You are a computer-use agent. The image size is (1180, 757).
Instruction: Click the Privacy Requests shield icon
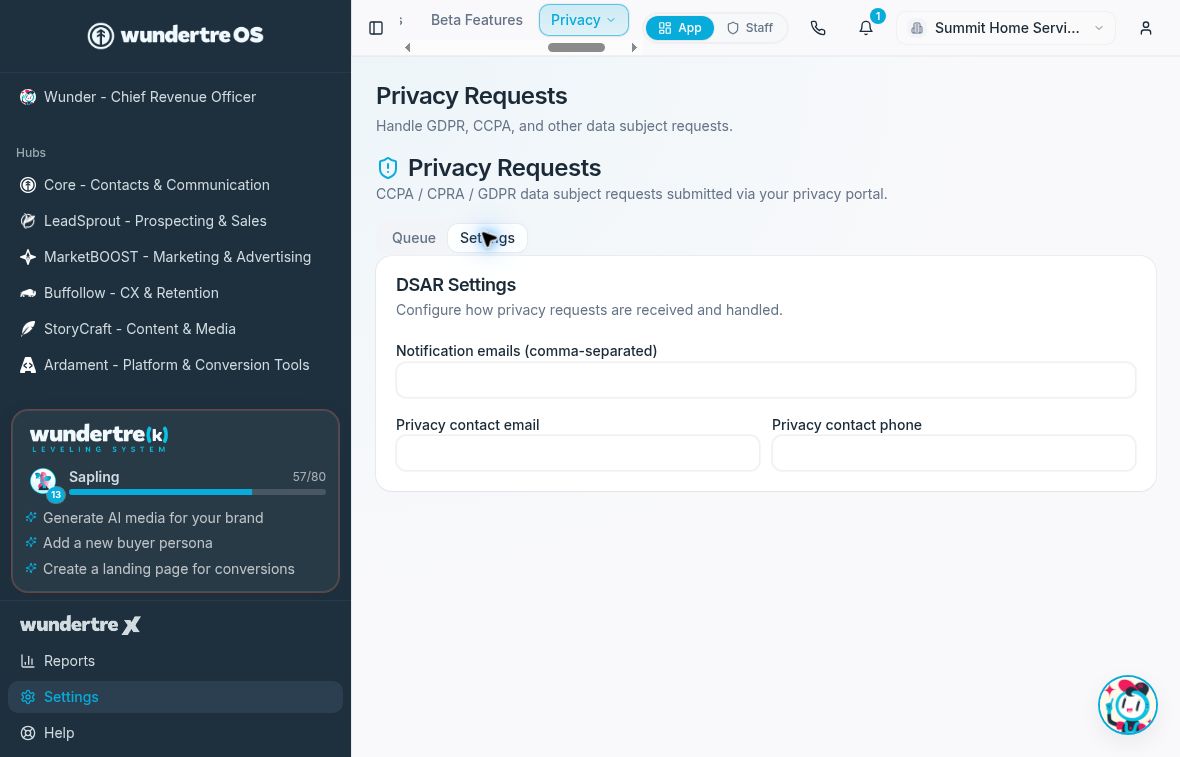coord(388,167)
